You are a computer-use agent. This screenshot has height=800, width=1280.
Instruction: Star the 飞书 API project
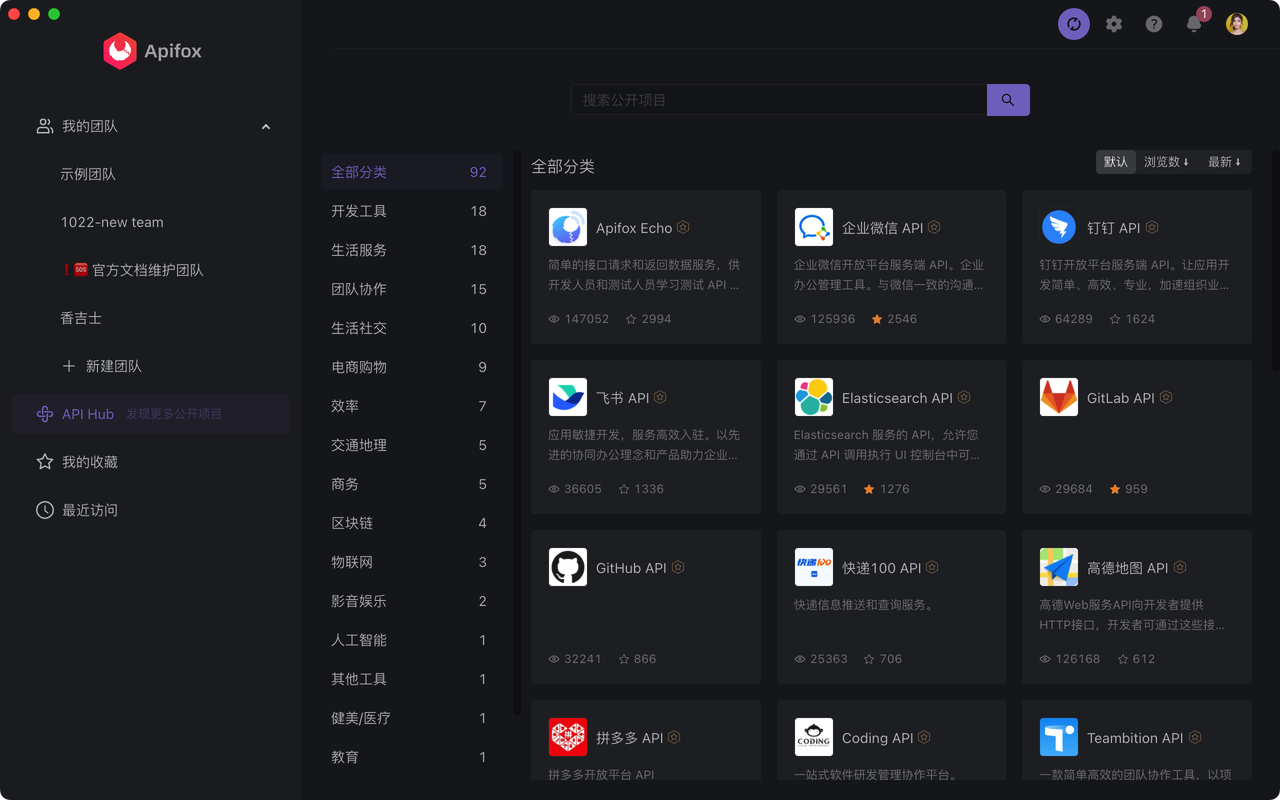(624, 489)
